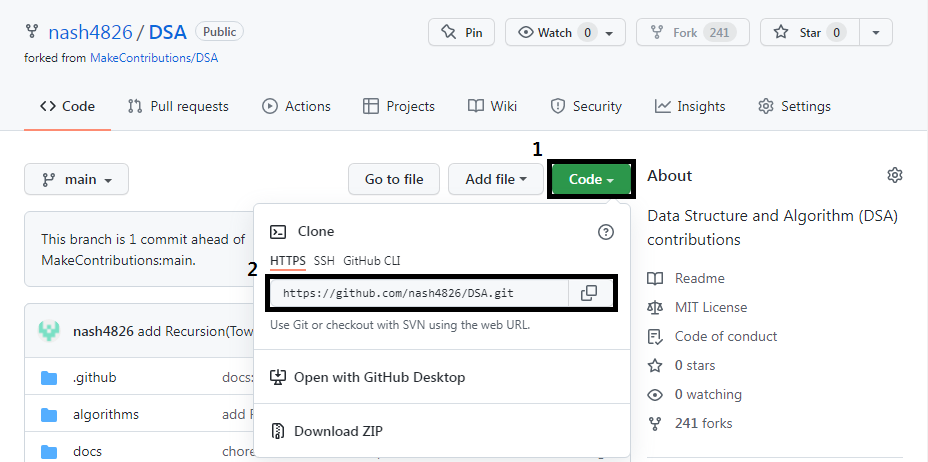
Task: Click the About settings gear icon
Action: (895, 175)
